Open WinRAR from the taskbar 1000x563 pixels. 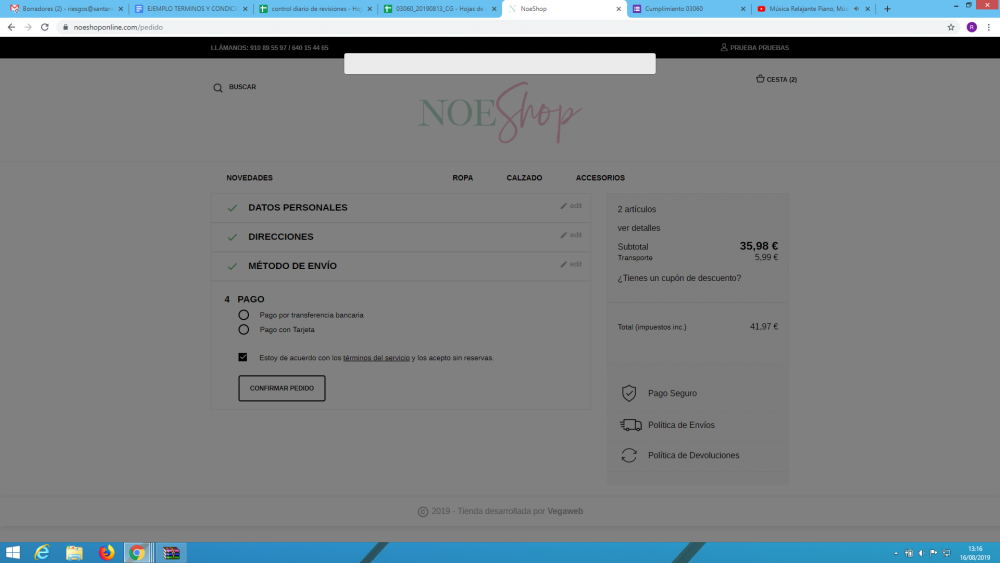click(x=171, y=553)
